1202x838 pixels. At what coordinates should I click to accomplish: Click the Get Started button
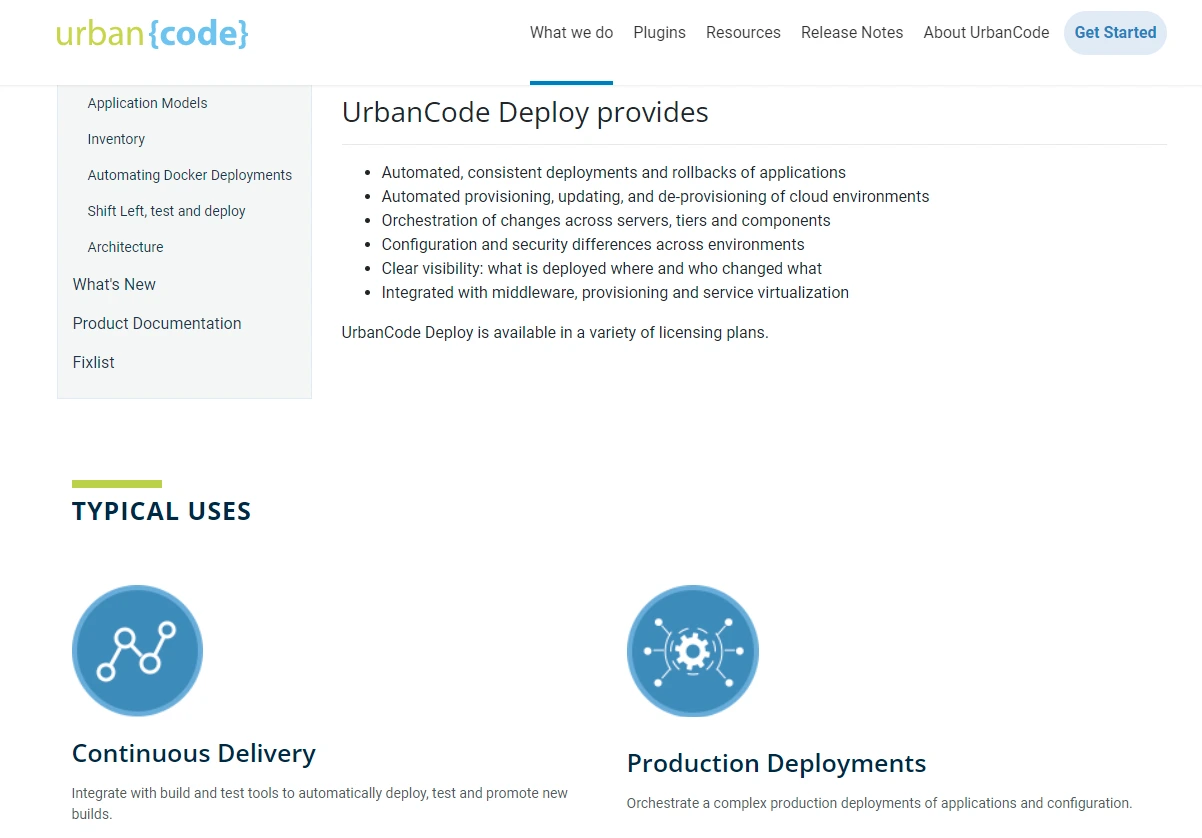(1115, 33)
